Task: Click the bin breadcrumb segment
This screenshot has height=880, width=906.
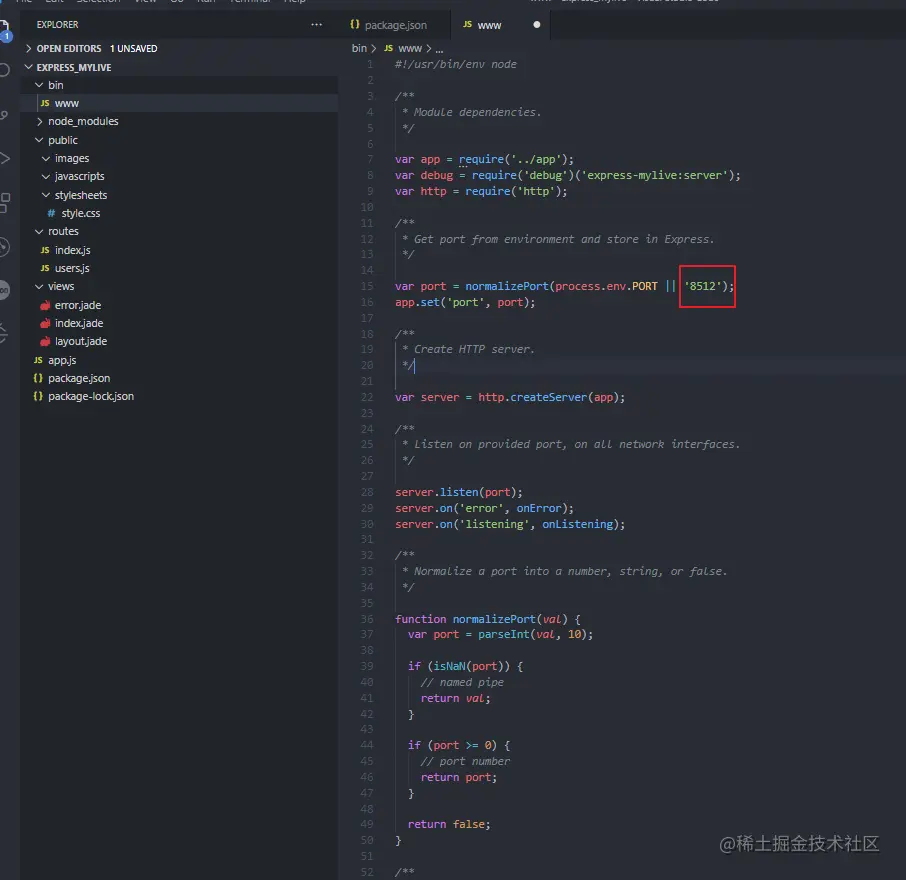Action: tap(359, 49)
